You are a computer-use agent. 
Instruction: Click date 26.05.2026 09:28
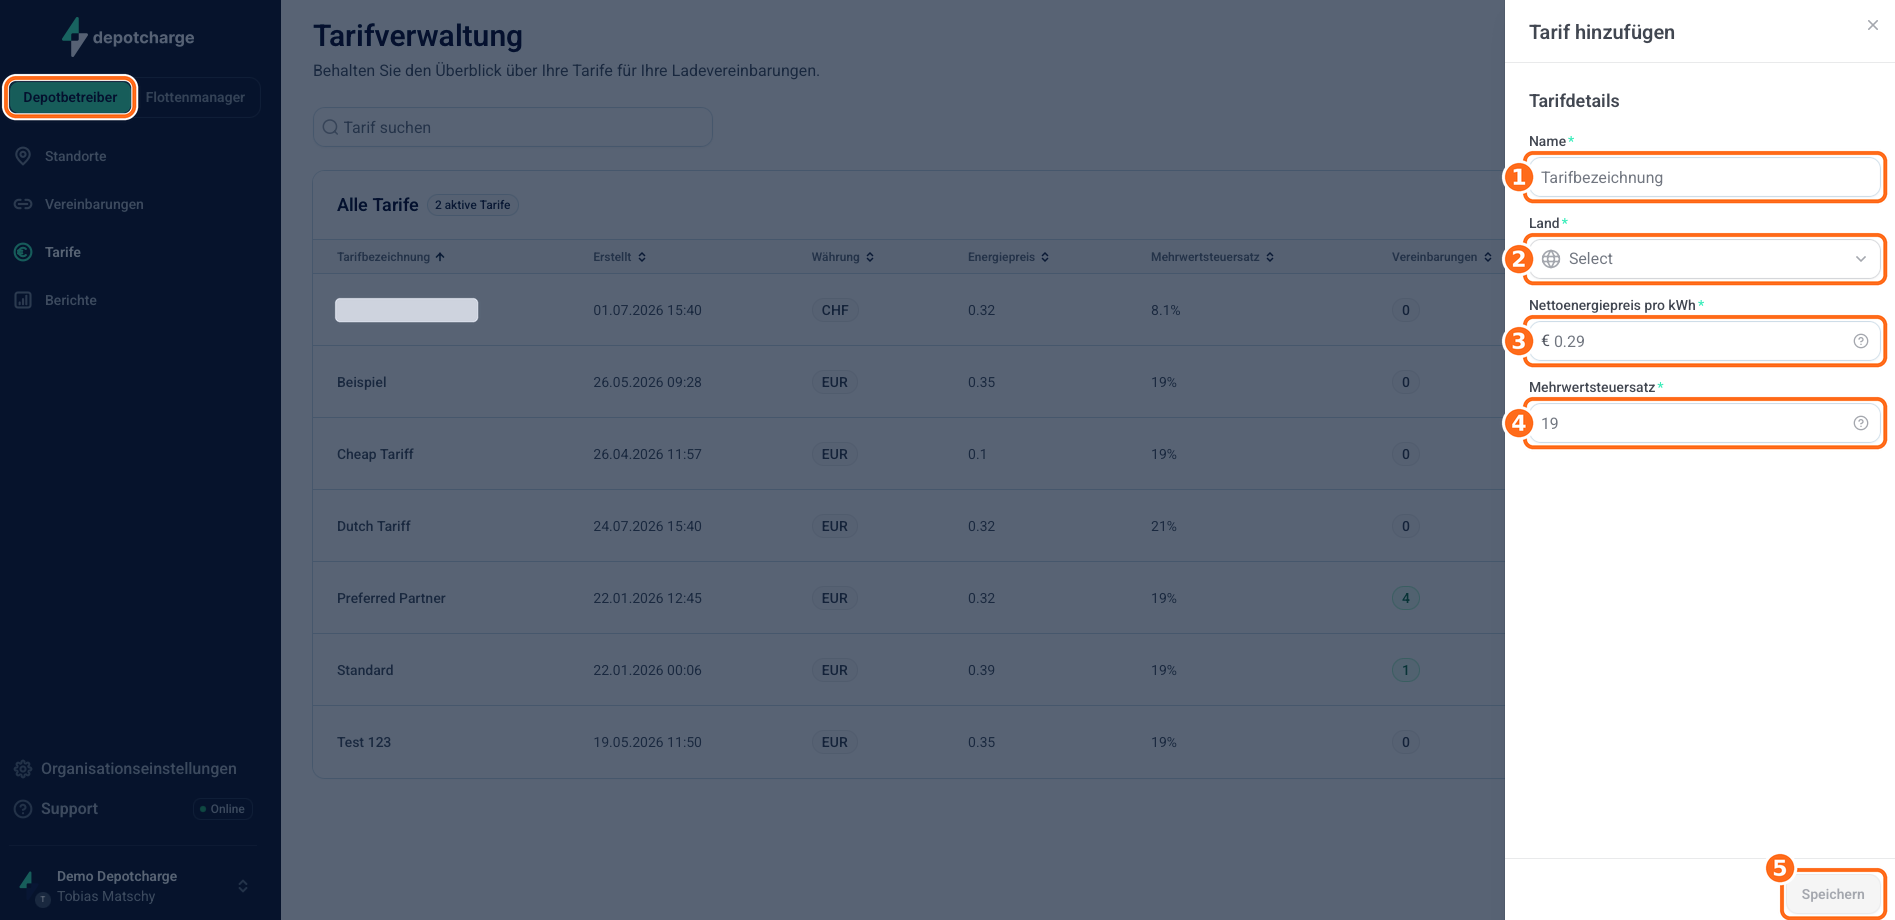tap(647, 382)
